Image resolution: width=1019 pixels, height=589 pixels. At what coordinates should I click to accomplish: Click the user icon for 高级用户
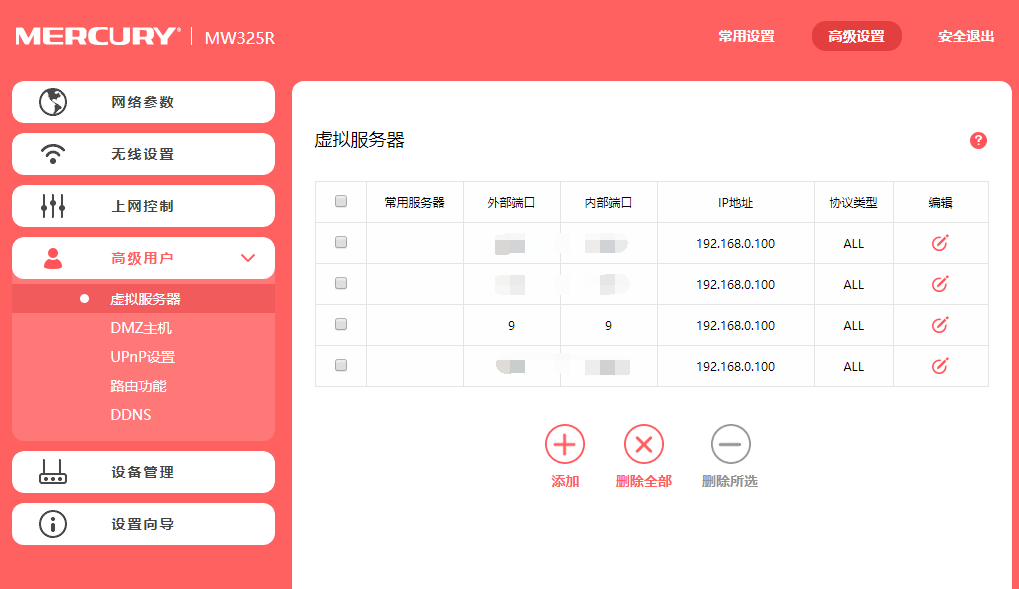53,258
